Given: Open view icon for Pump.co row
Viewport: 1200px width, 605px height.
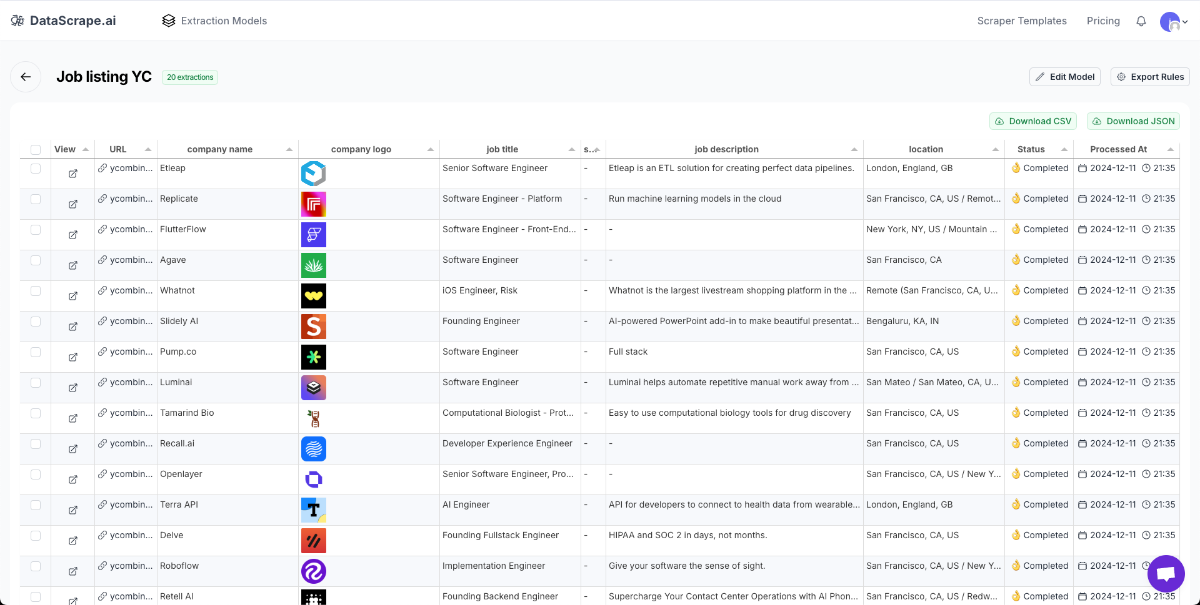Looking at the screenshot, I should tap(73, 357).
